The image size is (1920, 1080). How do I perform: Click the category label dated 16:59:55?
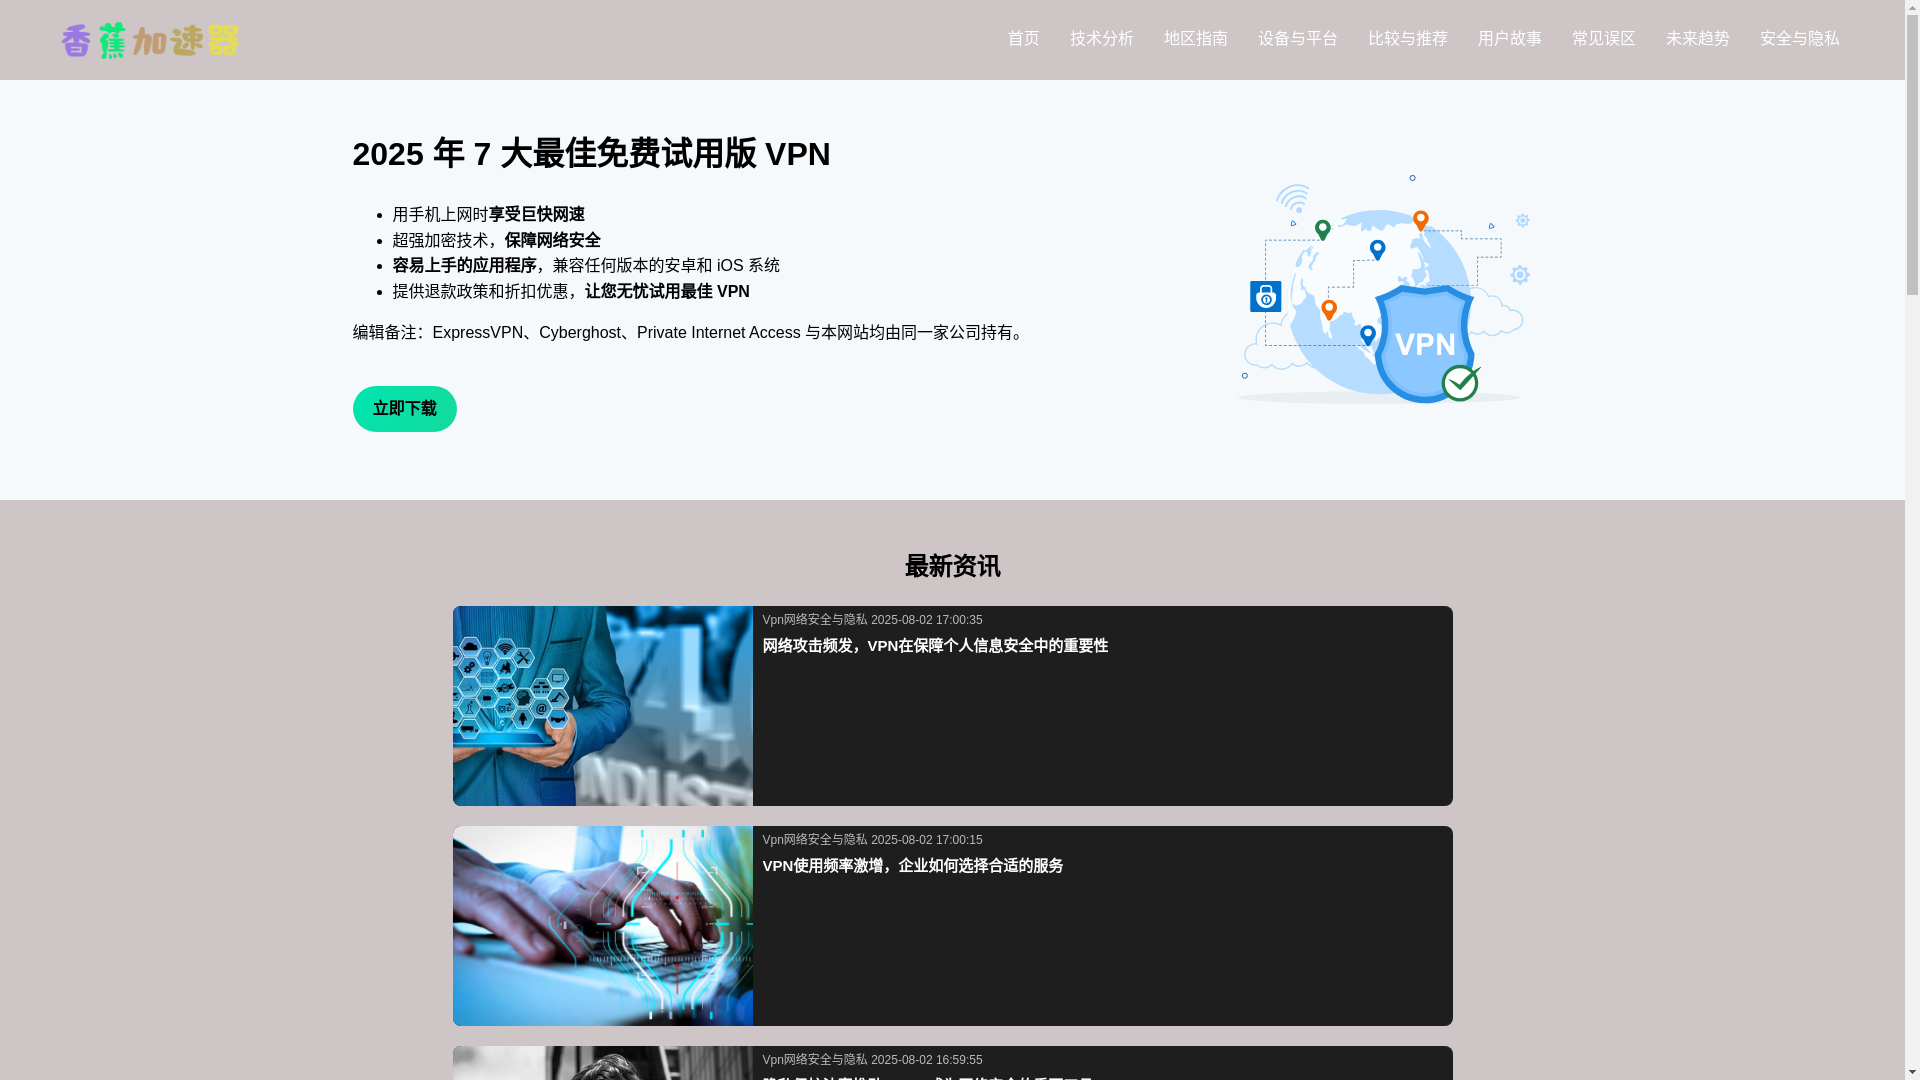(815, 1060)
